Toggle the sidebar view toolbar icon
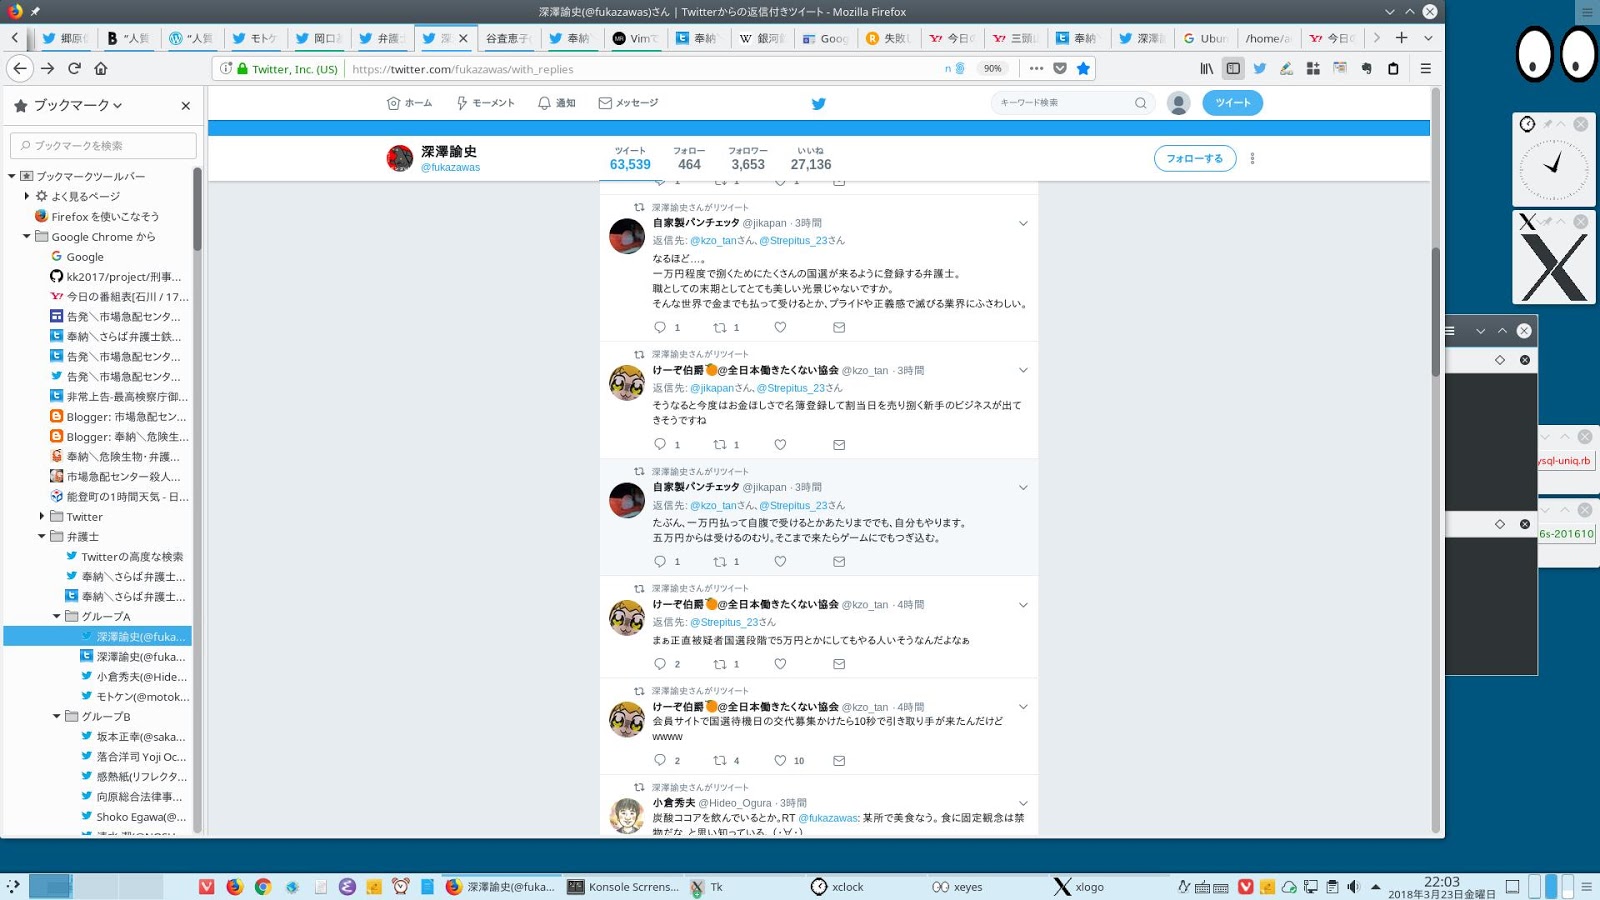This screenshot has width=1600, height=900. point(1233,69)
